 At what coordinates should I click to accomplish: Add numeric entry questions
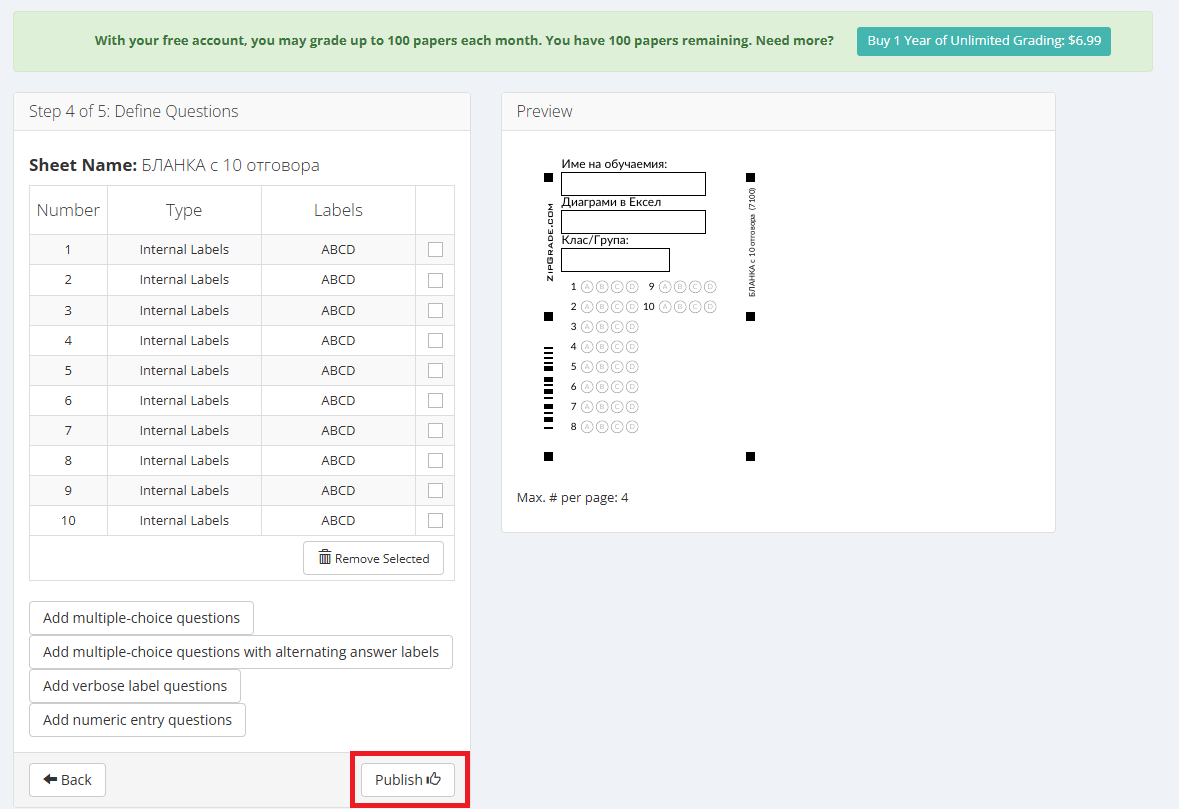137,720
